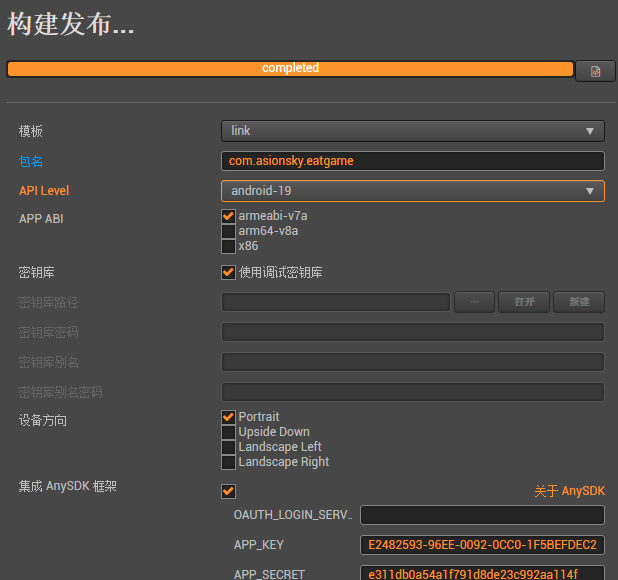Image resolution: width=618 pixels, height=580 pixels.
Task: Click the 密钥库路径 path field
Action: click(x=336, y=302)
